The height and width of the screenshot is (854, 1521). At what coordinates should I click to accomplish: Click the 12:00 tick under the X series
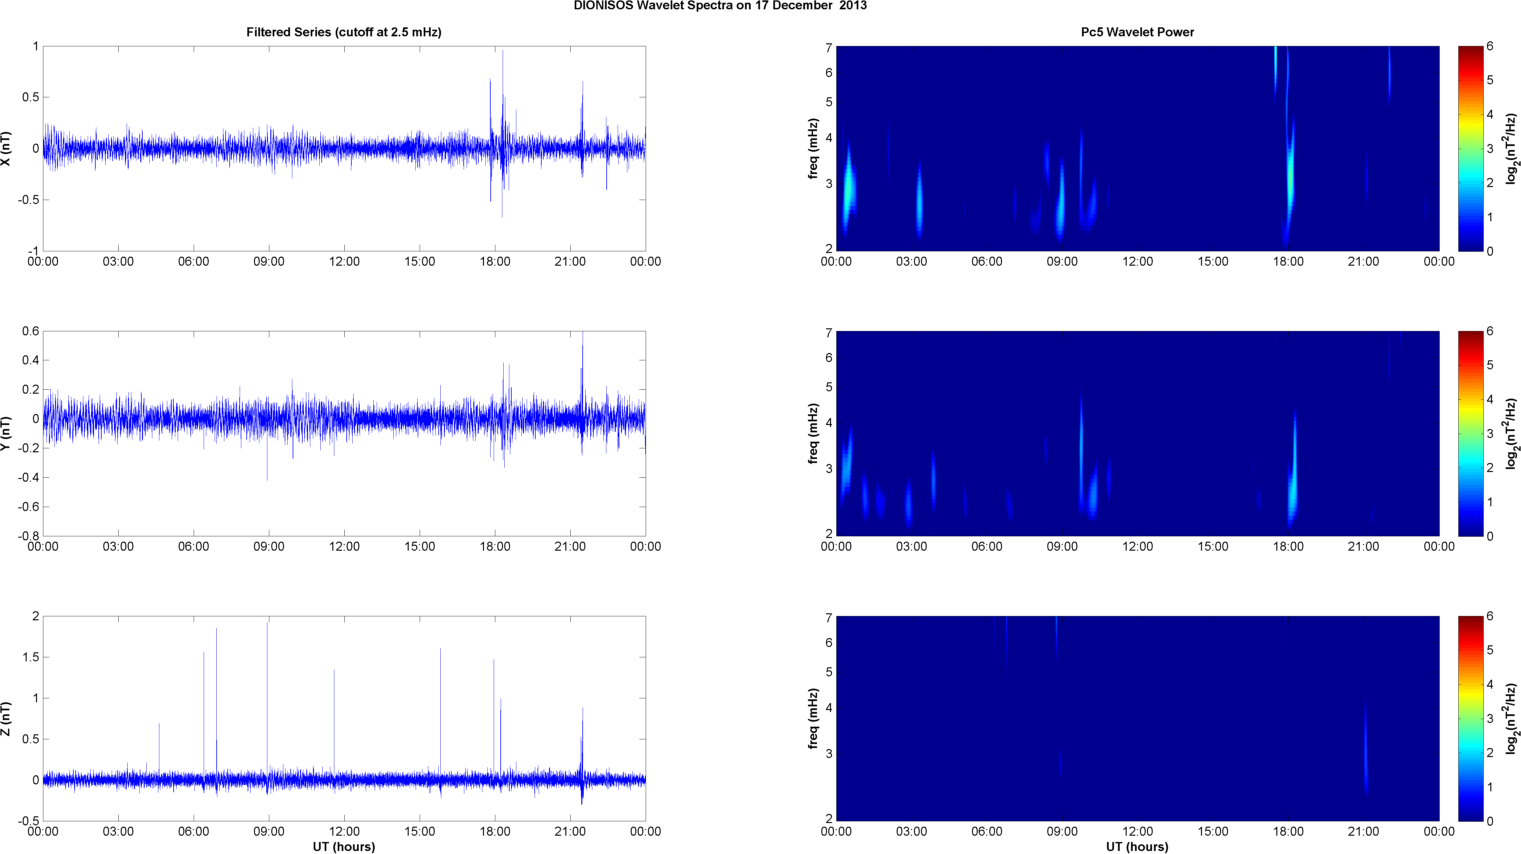[x=344, y=262]
